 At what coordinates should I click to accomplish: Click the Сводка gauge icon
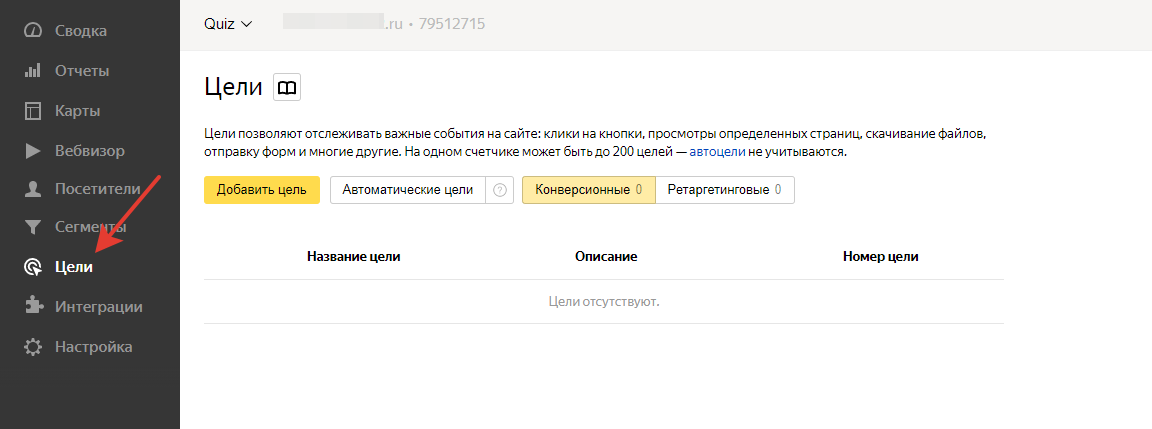33,31
